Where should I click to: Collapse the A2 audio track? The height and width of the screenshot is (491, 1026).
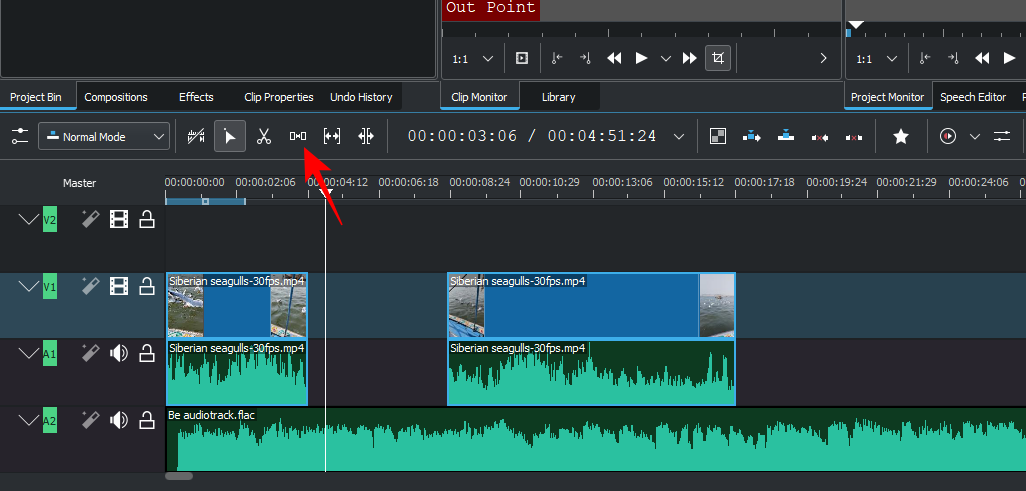coord(28,421)
